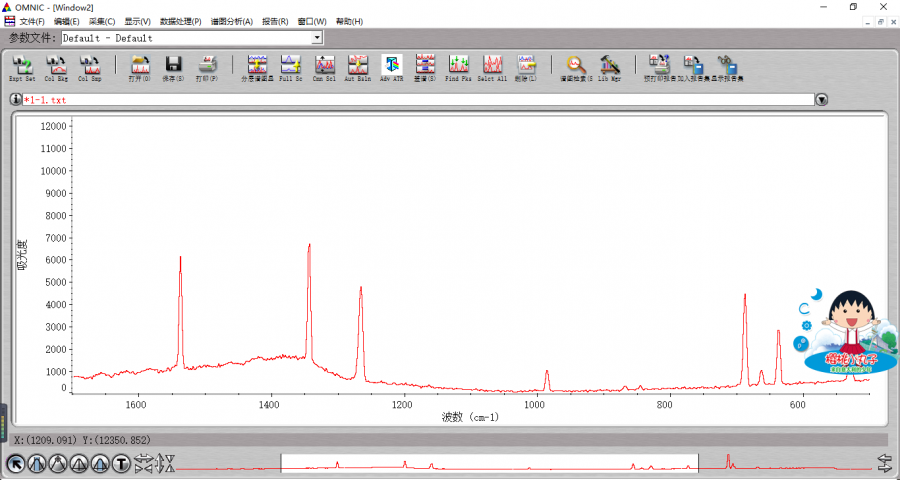
Task: Open the 谱图分析(A) menu
Action: [232, 21]
